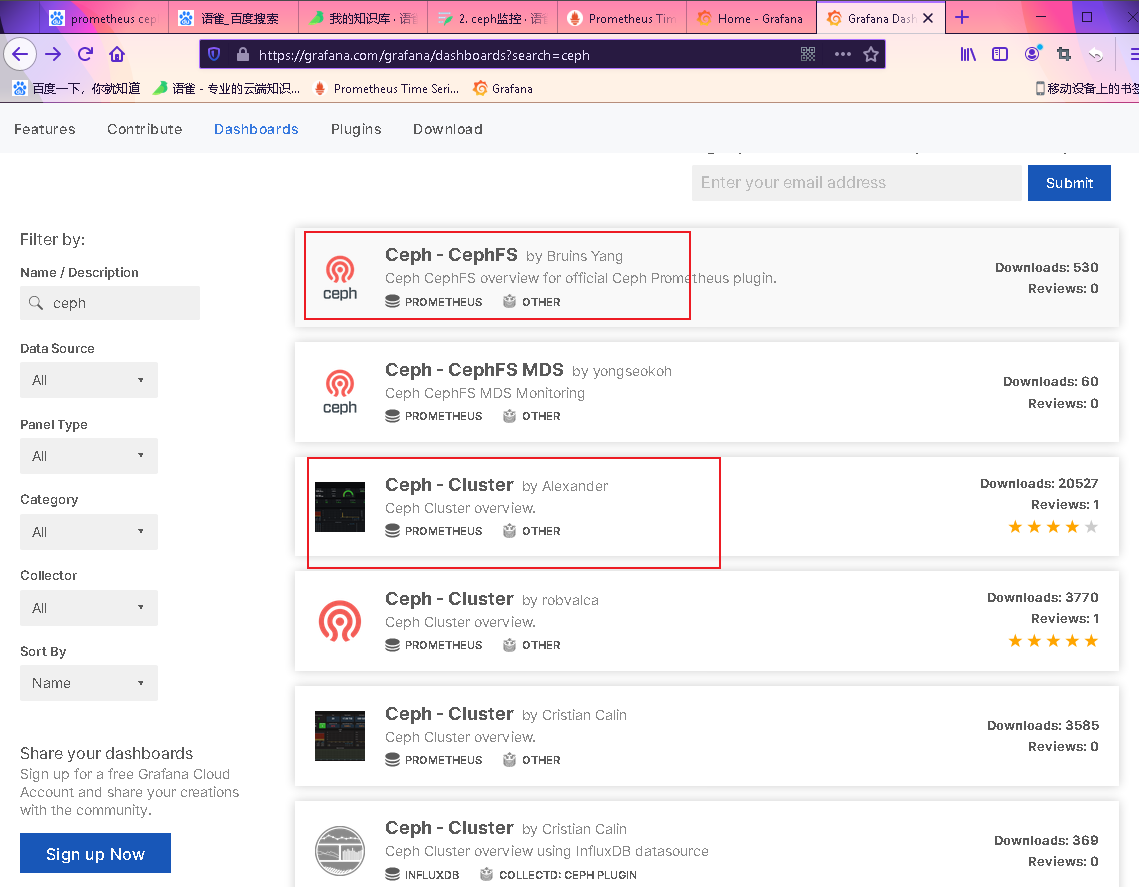
Task: Reload the page with the refresh icon
Action: click(86, 54)
